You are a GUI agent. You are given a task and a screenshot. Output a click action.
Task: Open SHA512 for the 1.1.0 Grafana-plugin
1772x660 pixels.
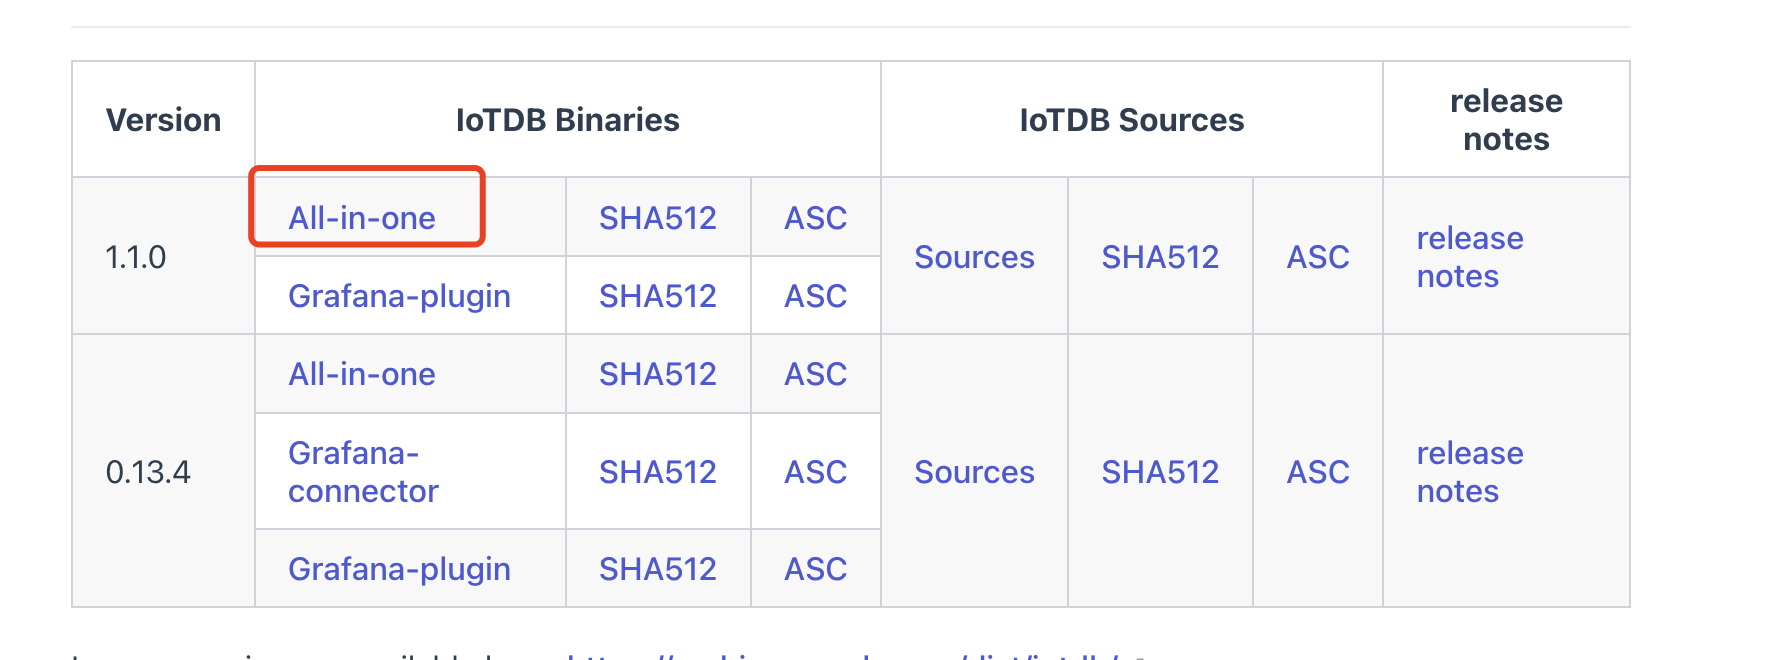[x=657, y=296]
